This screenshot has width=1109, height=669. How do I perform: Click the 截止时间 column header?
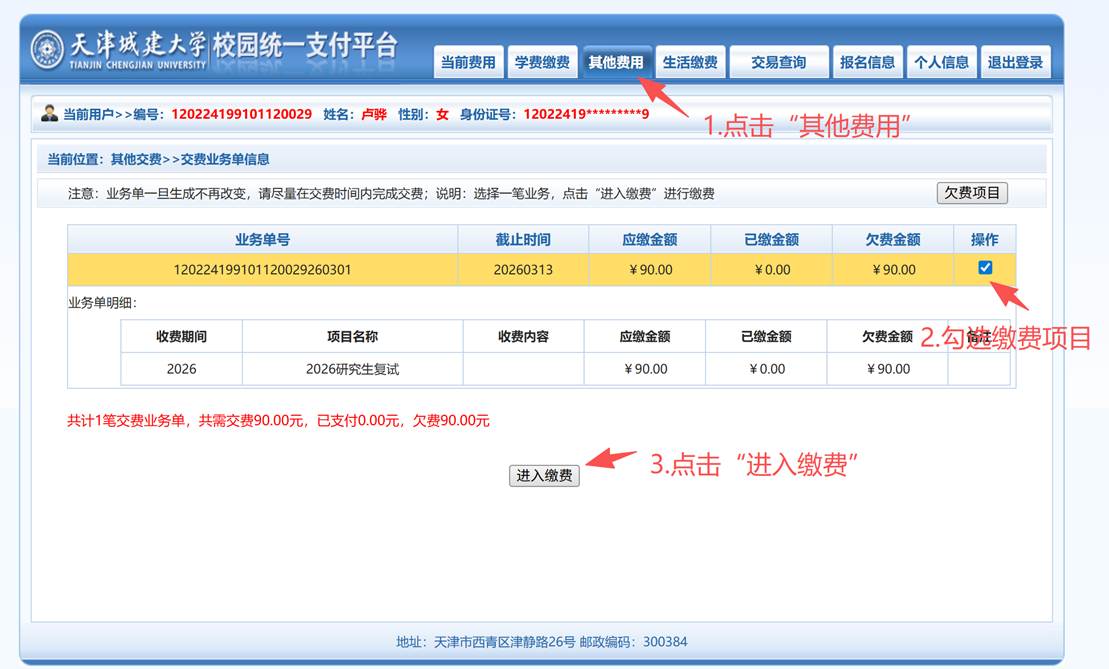522,240
